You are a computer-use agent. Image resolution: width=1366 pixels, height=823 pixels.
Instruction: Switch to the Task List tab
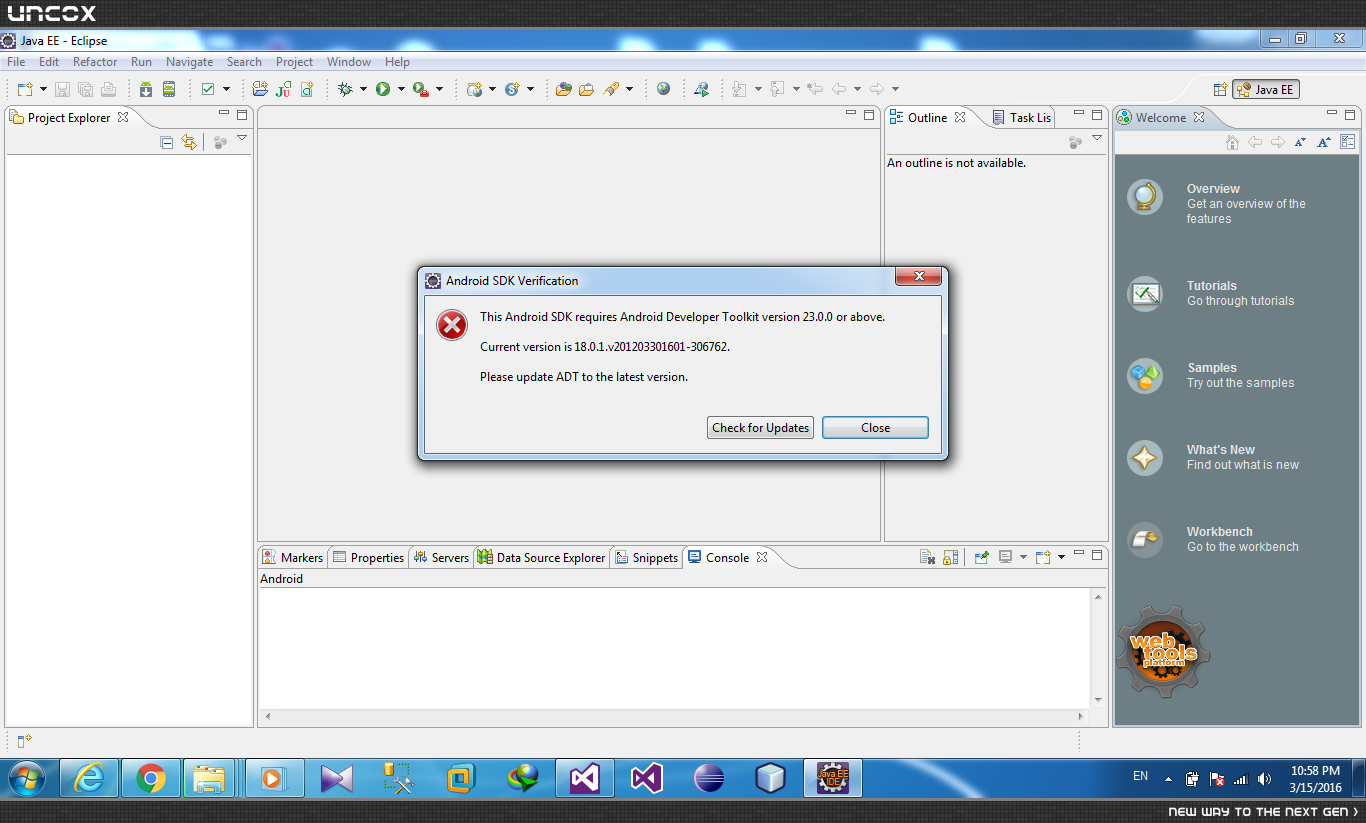click(1021, 118)
